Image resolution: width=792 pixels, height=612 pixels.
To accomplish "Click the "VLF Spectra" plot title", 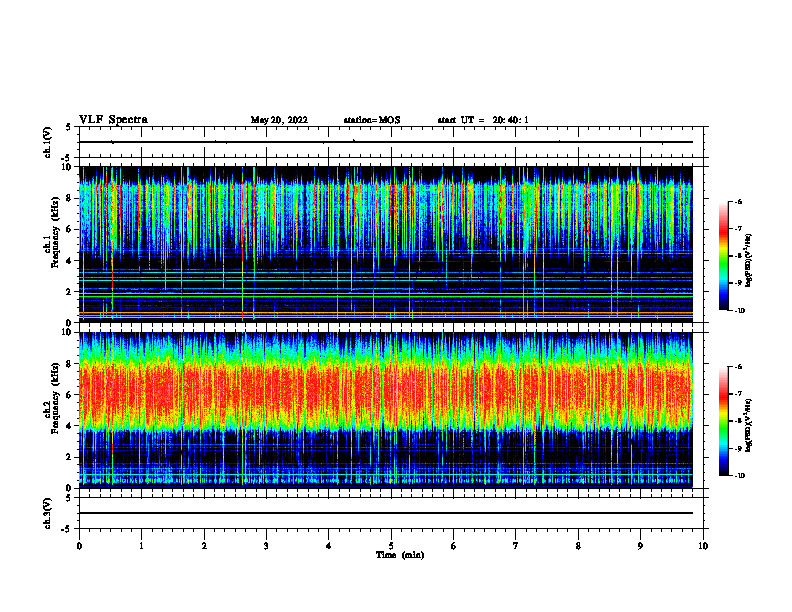I will 113,120.
